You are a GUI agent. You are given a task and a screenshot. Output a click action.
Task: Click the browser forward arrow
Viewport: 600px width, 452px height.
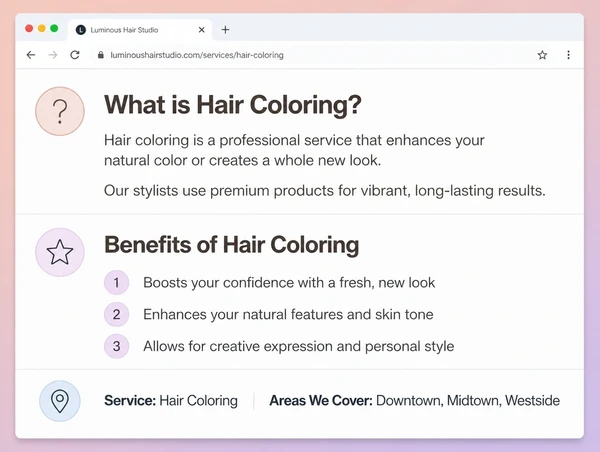tap(53, 55)
